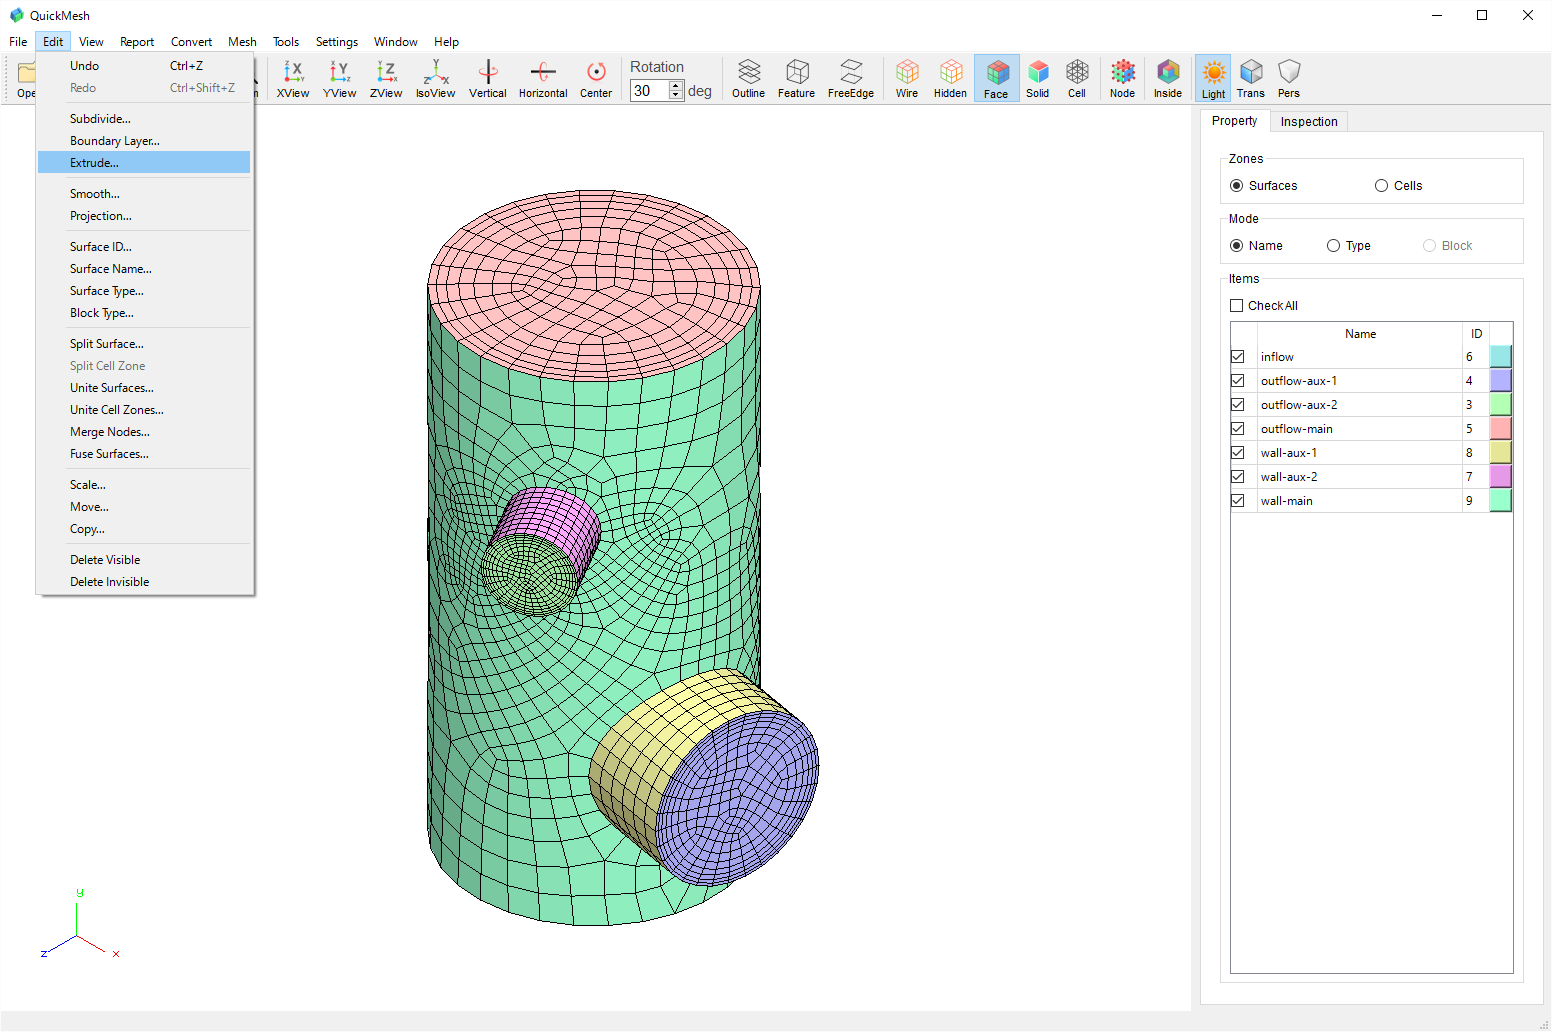This screenshot has width=1552, height=1032.
Task: Uncheck the outflow-main checkbox
Action: click(x=1238, y=429)
